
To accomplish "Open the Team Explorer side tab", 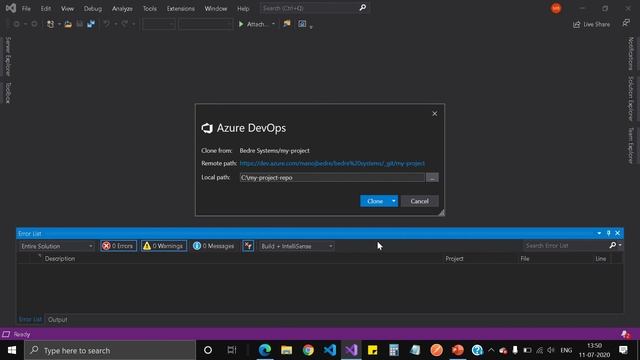I will [631, 145].
